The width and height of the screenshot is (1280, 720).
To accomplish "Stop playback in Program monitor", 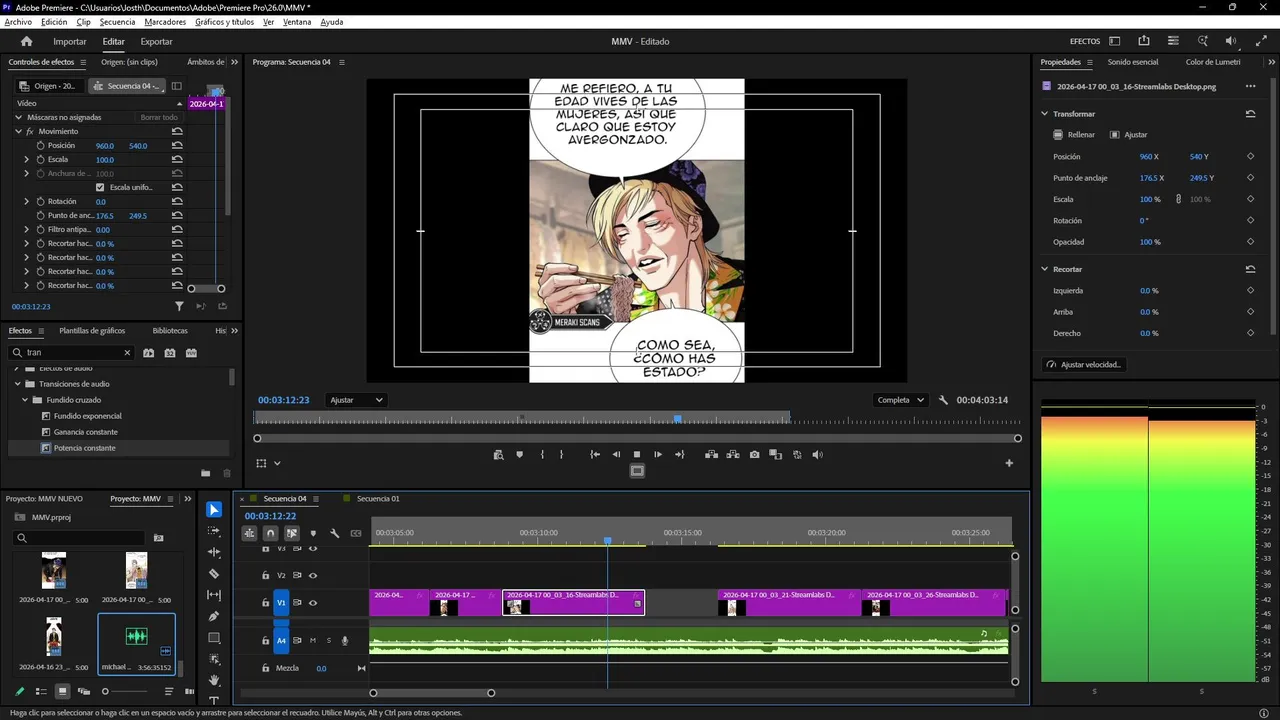I will [637, 455].
